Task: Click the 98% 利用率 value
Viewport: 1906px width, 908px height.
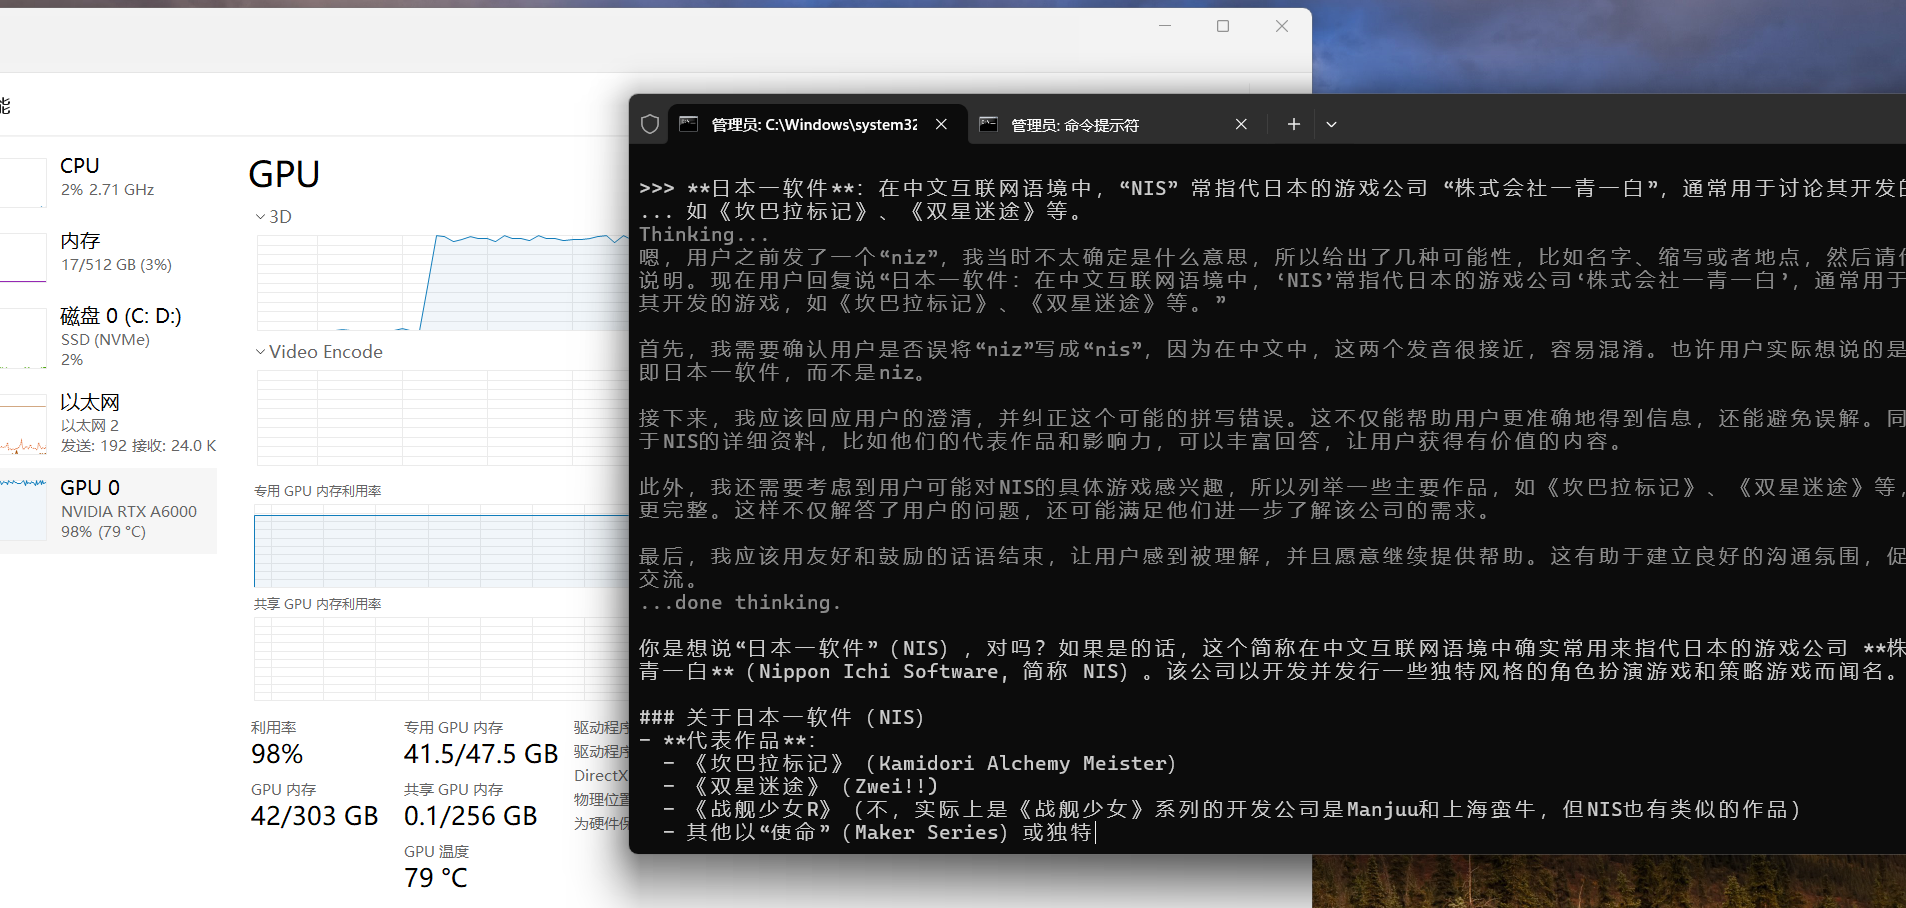Action: 277,754
